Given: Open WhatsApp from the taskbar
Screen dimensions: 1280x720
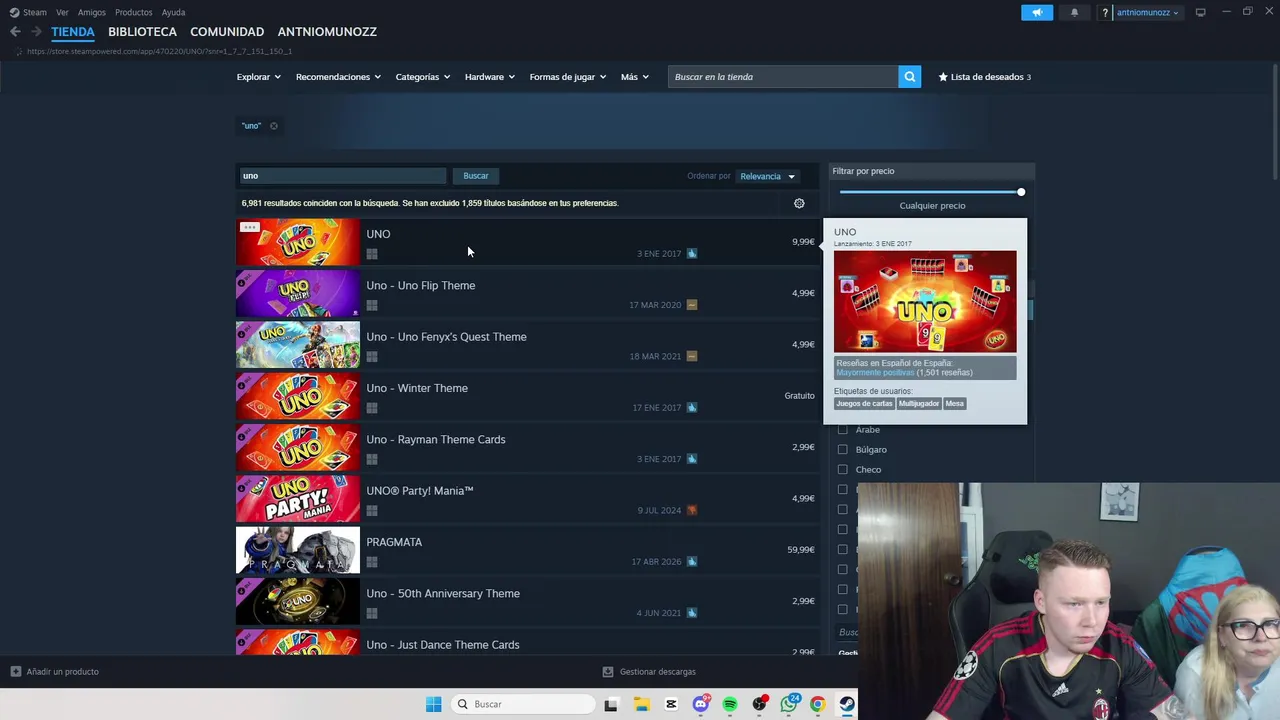Looking at the screenshot, I should [789, 704].
